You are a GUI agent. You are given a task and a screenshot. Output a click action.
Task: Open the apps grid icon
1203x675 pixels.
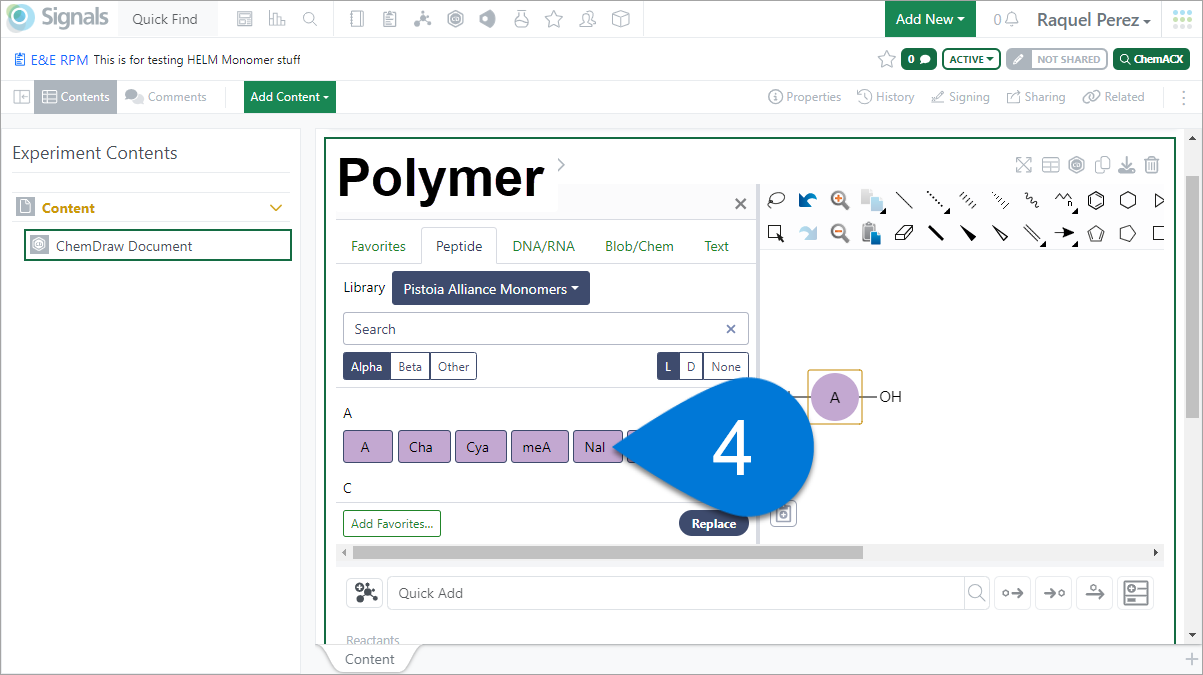coord(1181,19)
